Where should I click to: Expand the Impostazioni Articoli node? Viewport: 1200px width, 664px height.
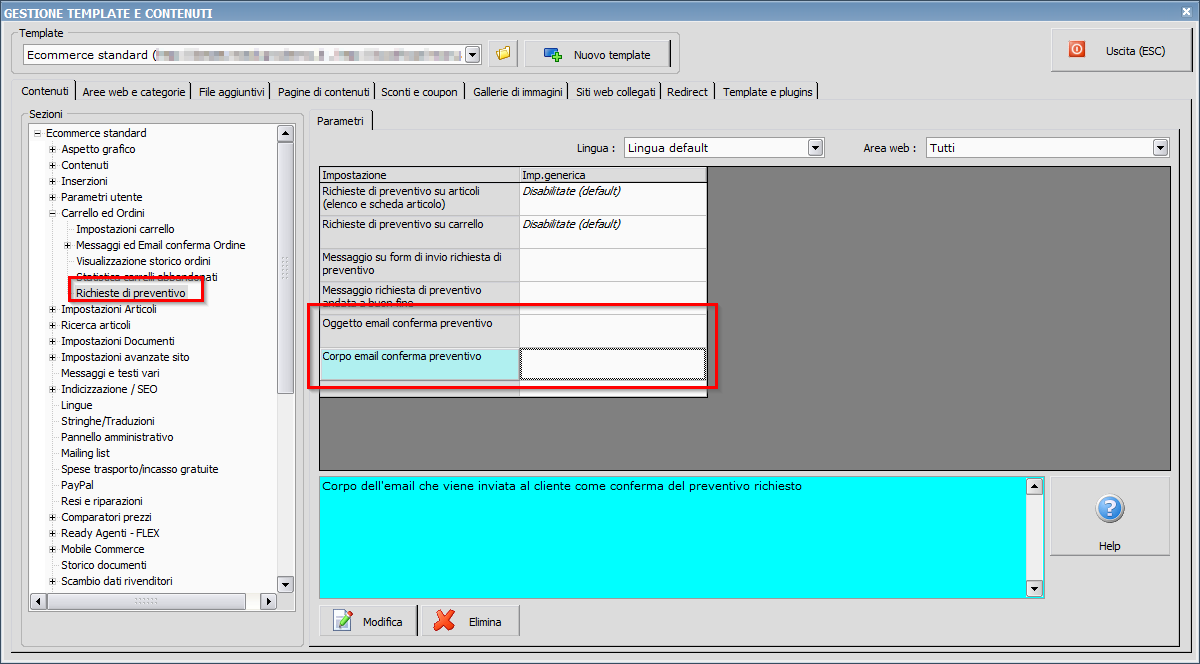(x=52, y=309)
